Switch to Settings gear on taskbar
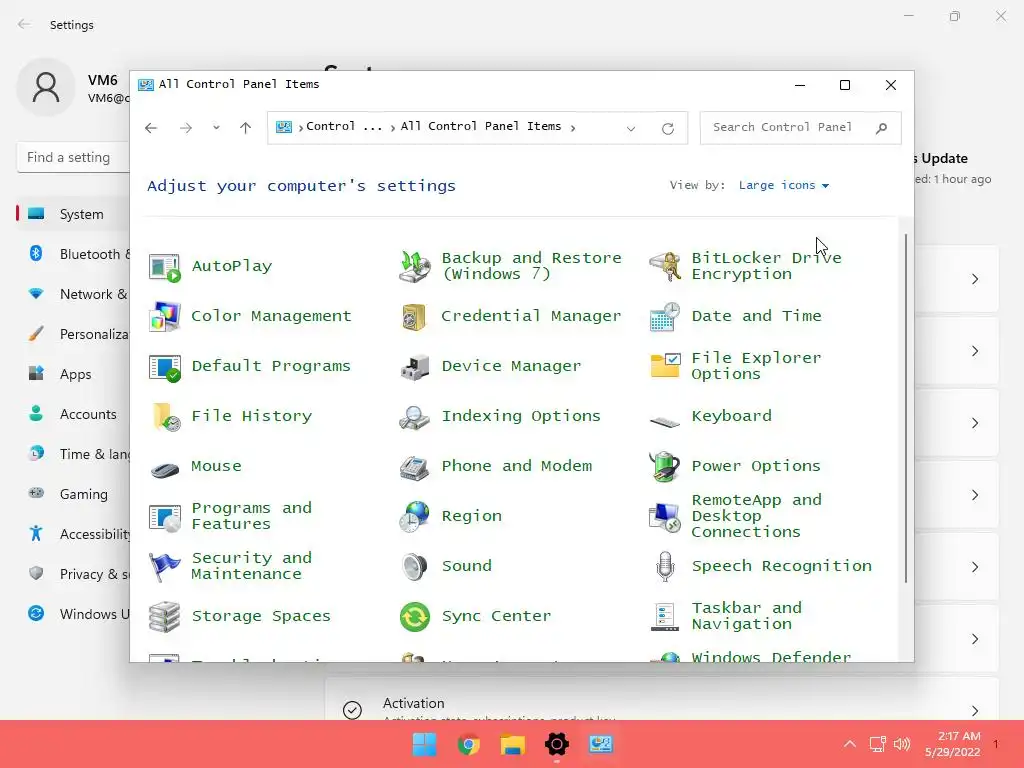The width and height of the screenshot is (1024, 768). tap(556, 744)
